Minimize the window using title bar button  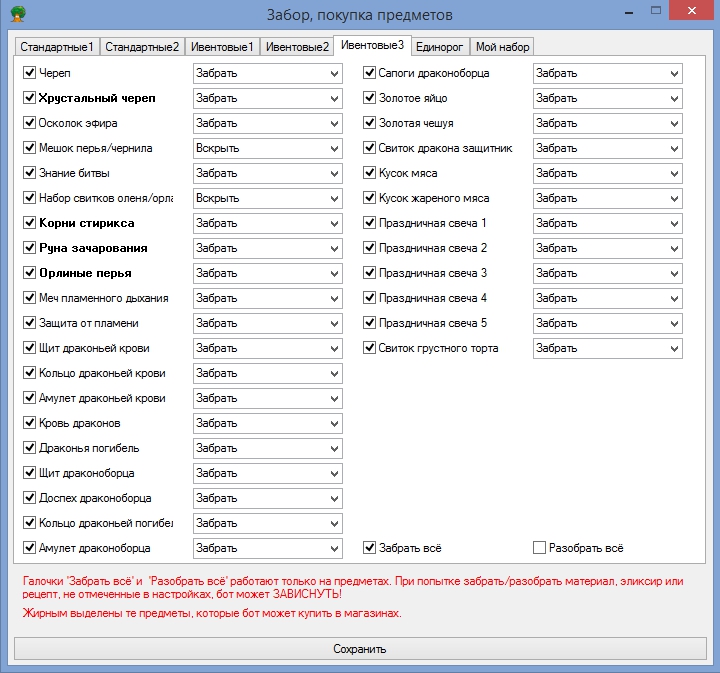(628, 13)
